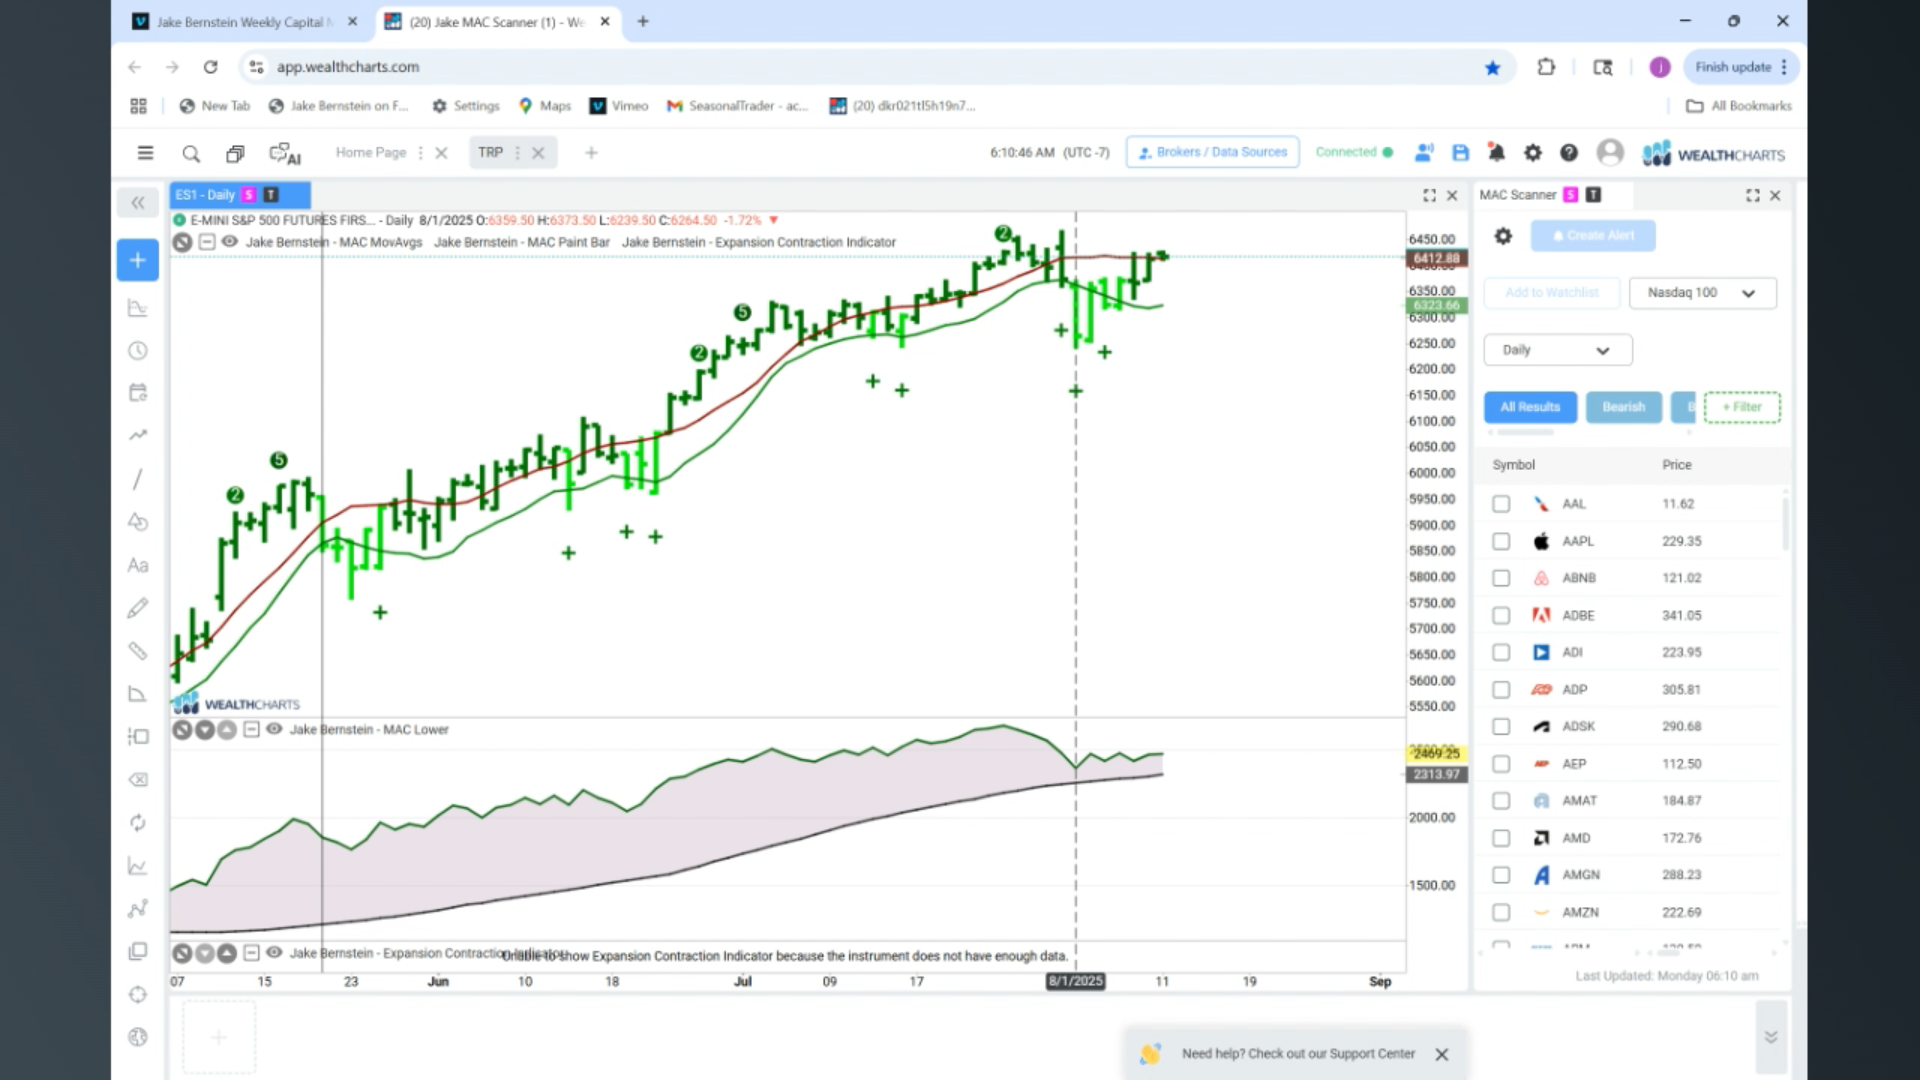This screenshot has width=1920, height=1080.
Task: Click the refresh sync sidebar icon
Action: (138, 823)
